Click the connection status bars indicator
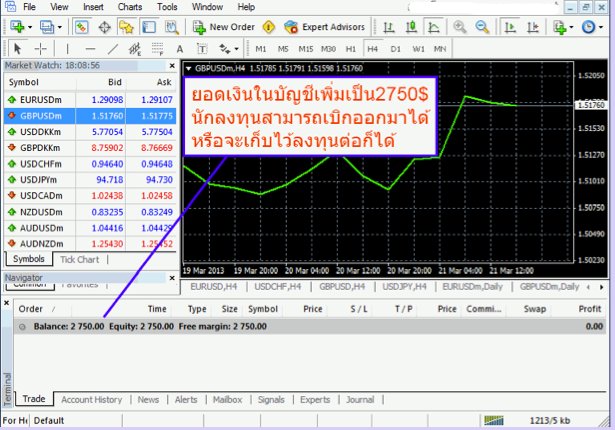 [x=494, y=420]
